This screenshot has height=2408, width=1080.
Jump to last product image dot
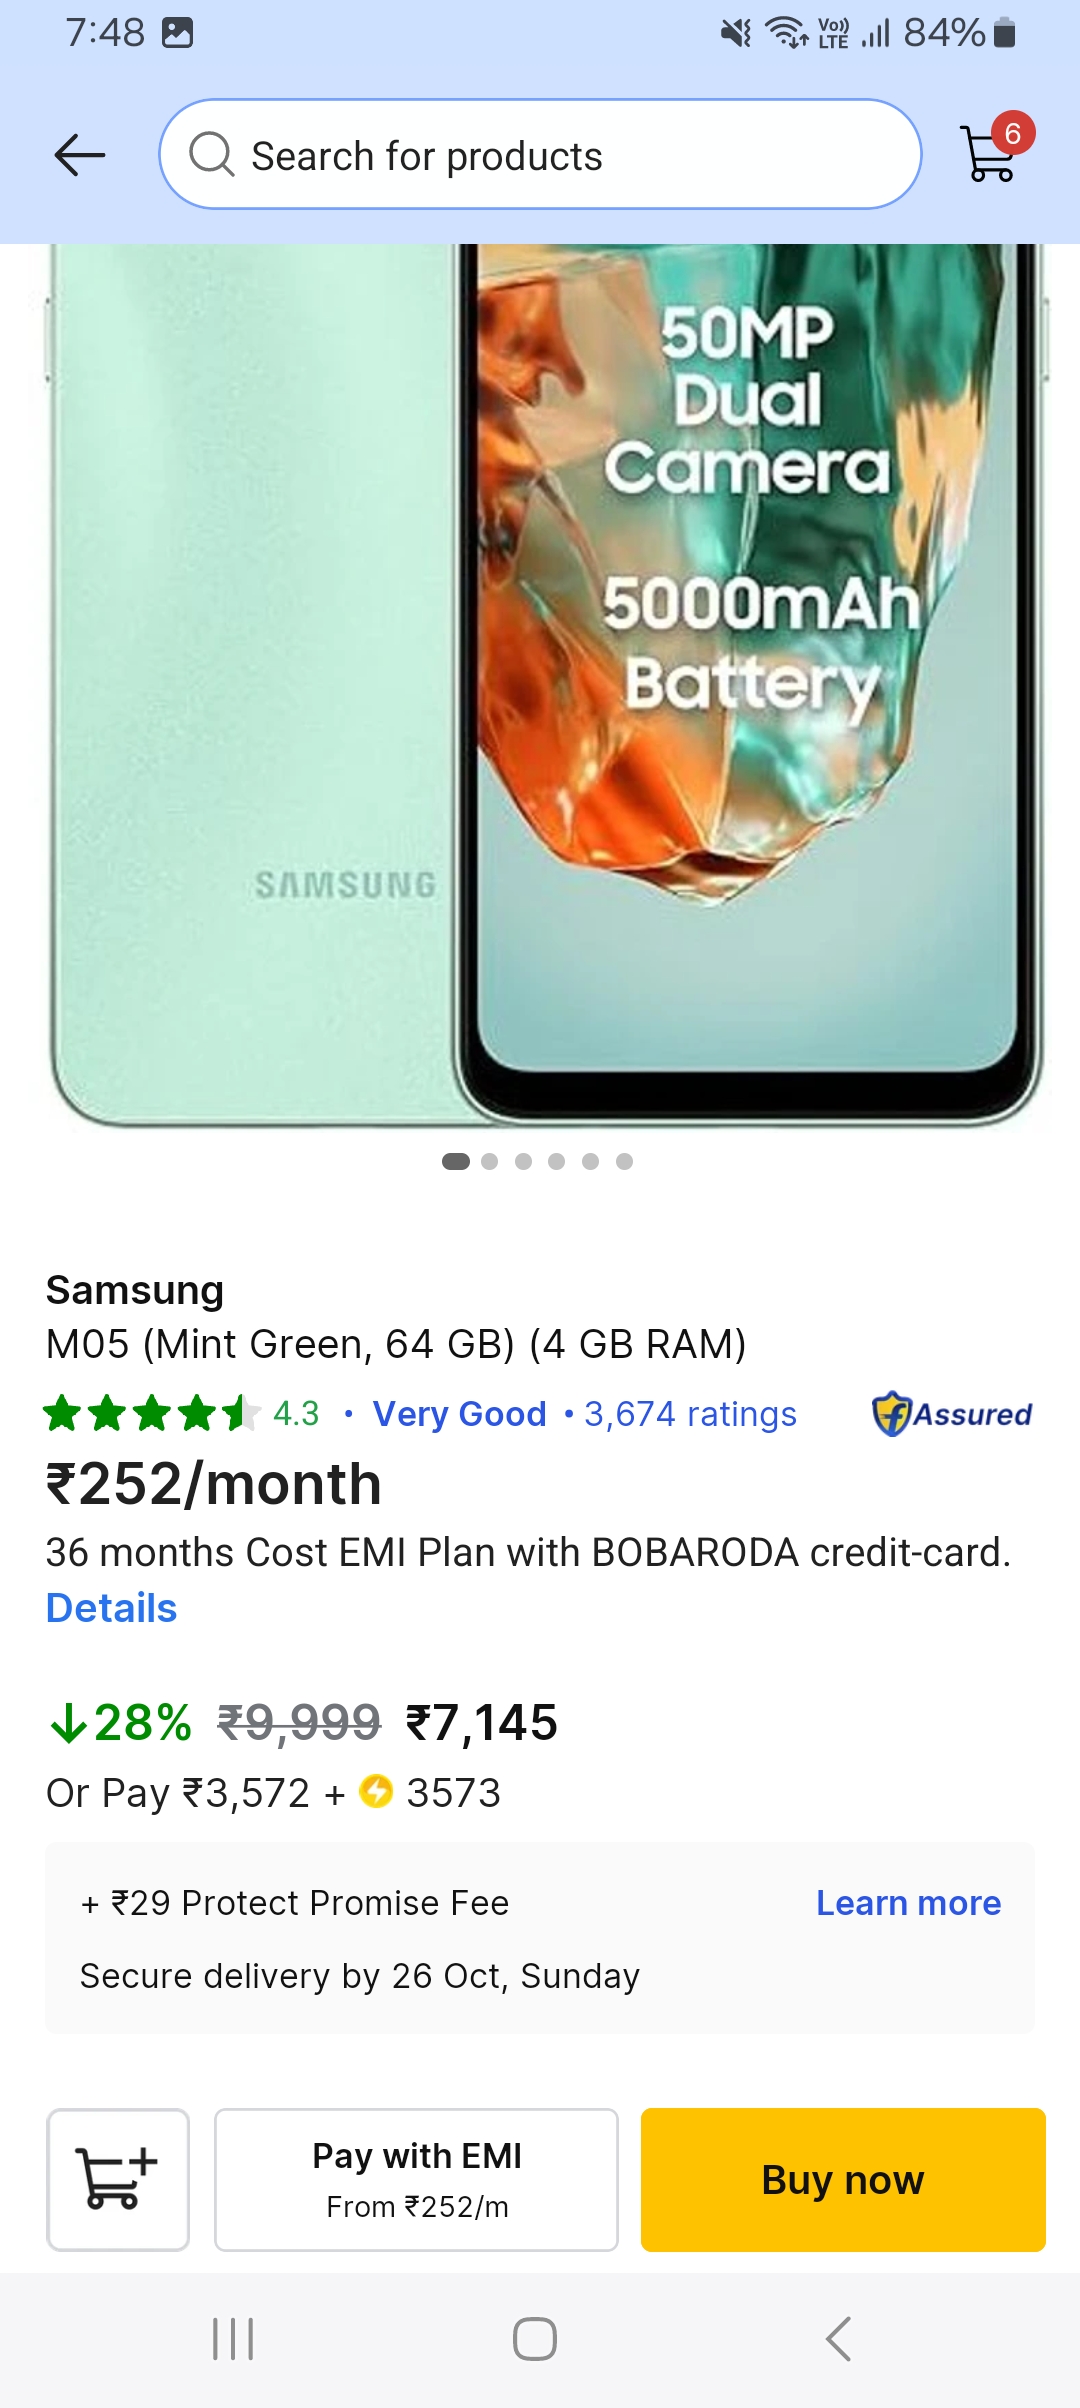pyautogui.click(x=624, y=1161)
